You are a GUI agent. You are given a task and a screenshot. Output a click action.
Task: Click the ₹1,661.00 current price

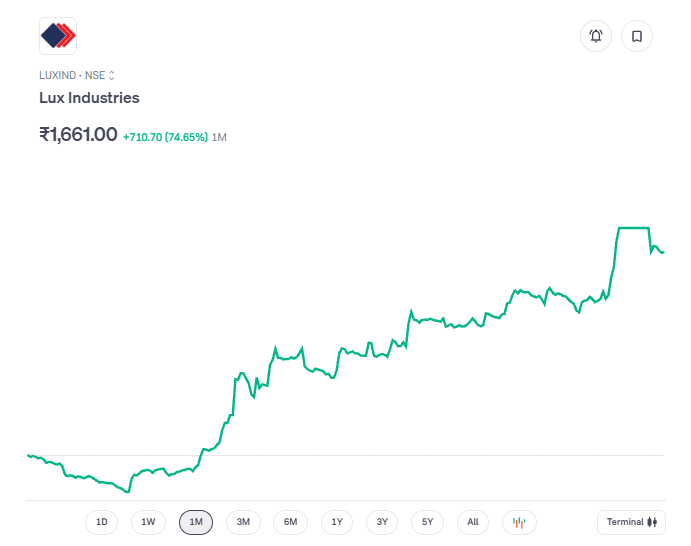point(78,134)
